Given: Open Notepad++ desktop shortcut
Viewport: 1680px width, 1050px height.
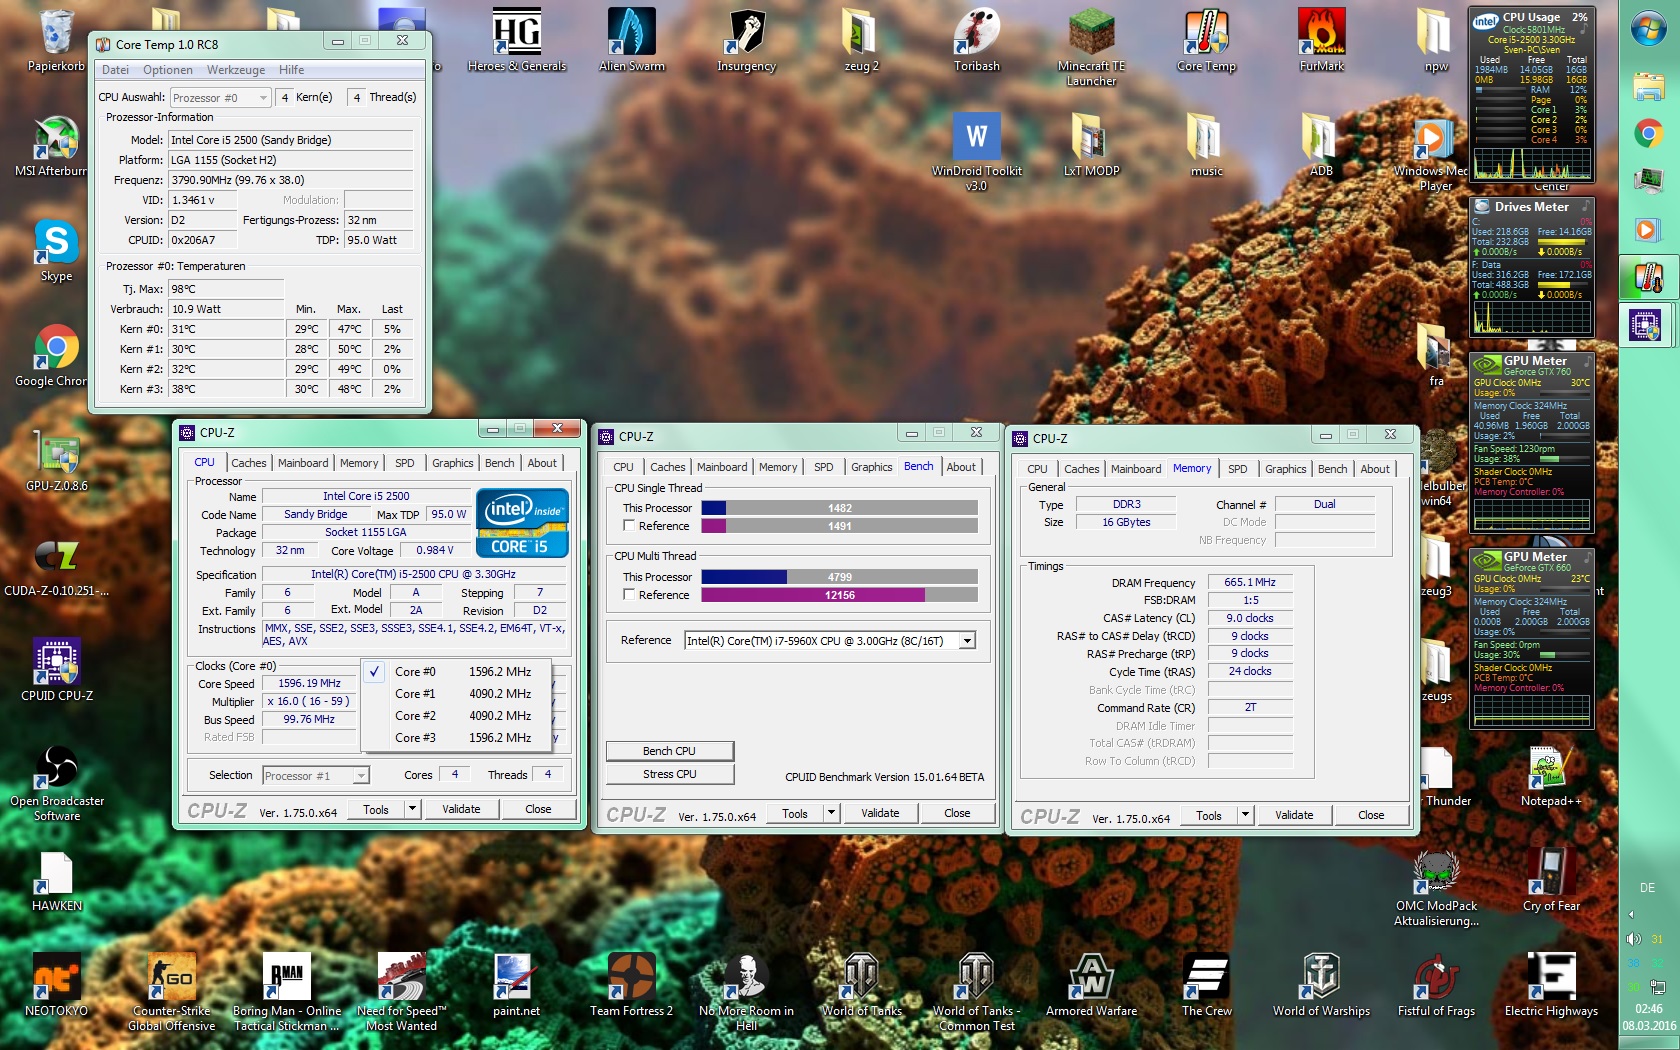Looking at the screenshot, I should (1551, 777).
